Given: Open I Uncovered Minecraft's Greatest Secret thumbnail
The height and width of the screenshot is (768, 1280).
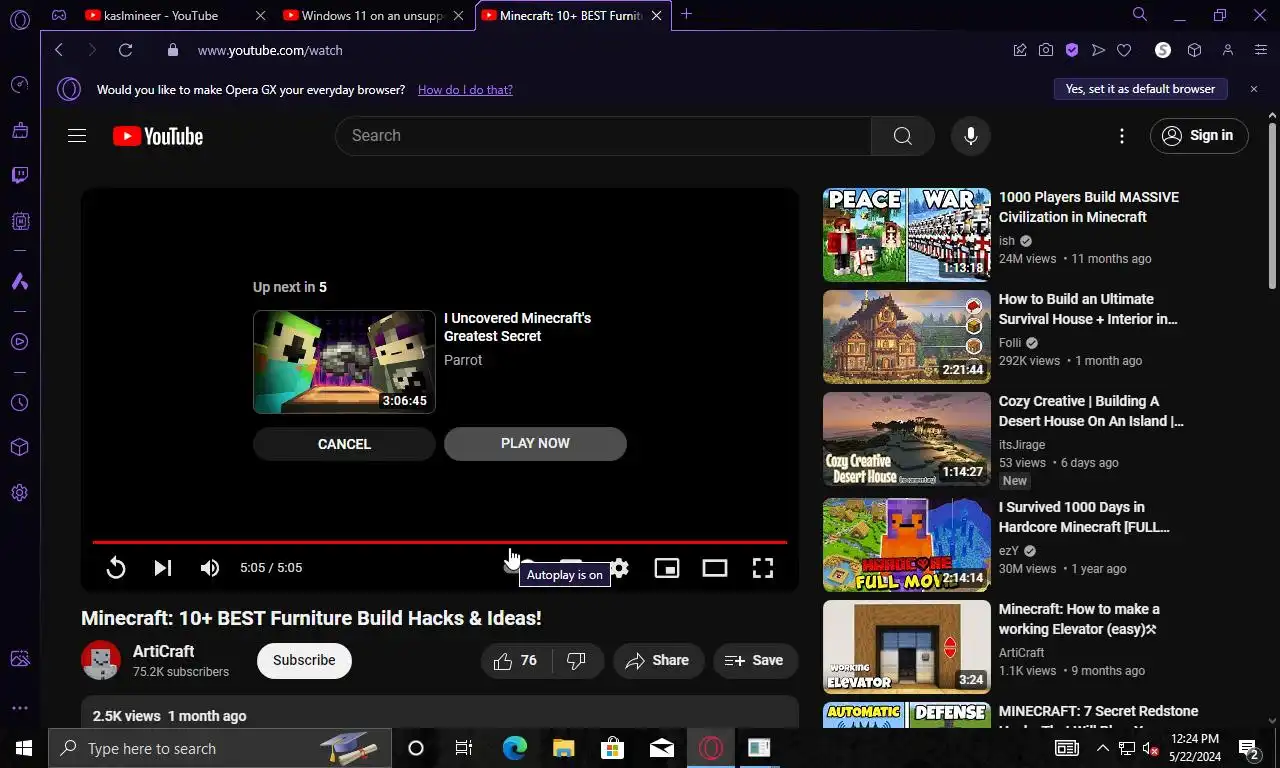Looking at the screenshot, I should pyautogui.click(x=344, y=362).
